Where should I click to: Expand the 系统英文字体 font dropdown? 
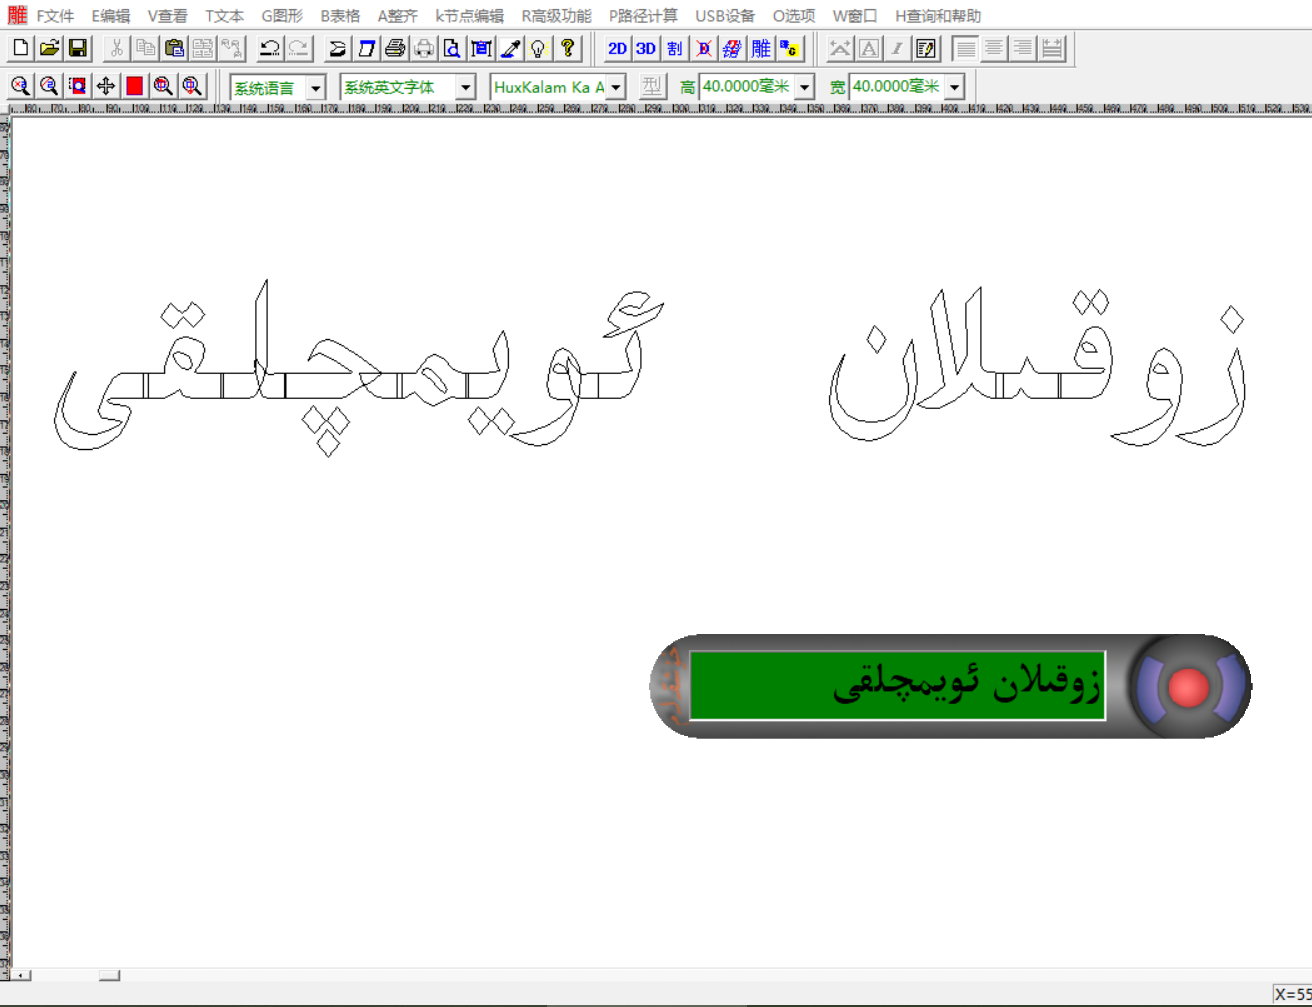pos(465,88)
